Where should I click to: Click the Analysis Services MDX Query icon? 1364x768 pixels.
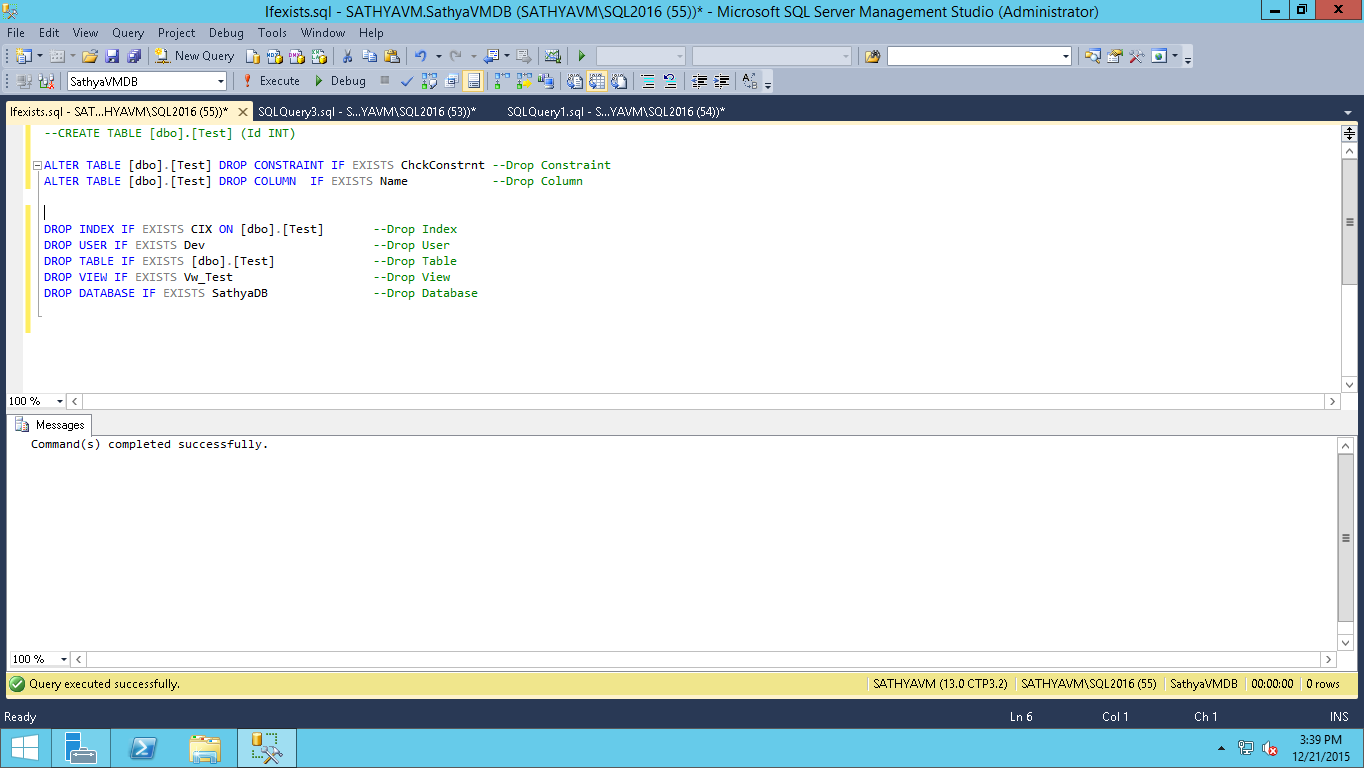274,56
